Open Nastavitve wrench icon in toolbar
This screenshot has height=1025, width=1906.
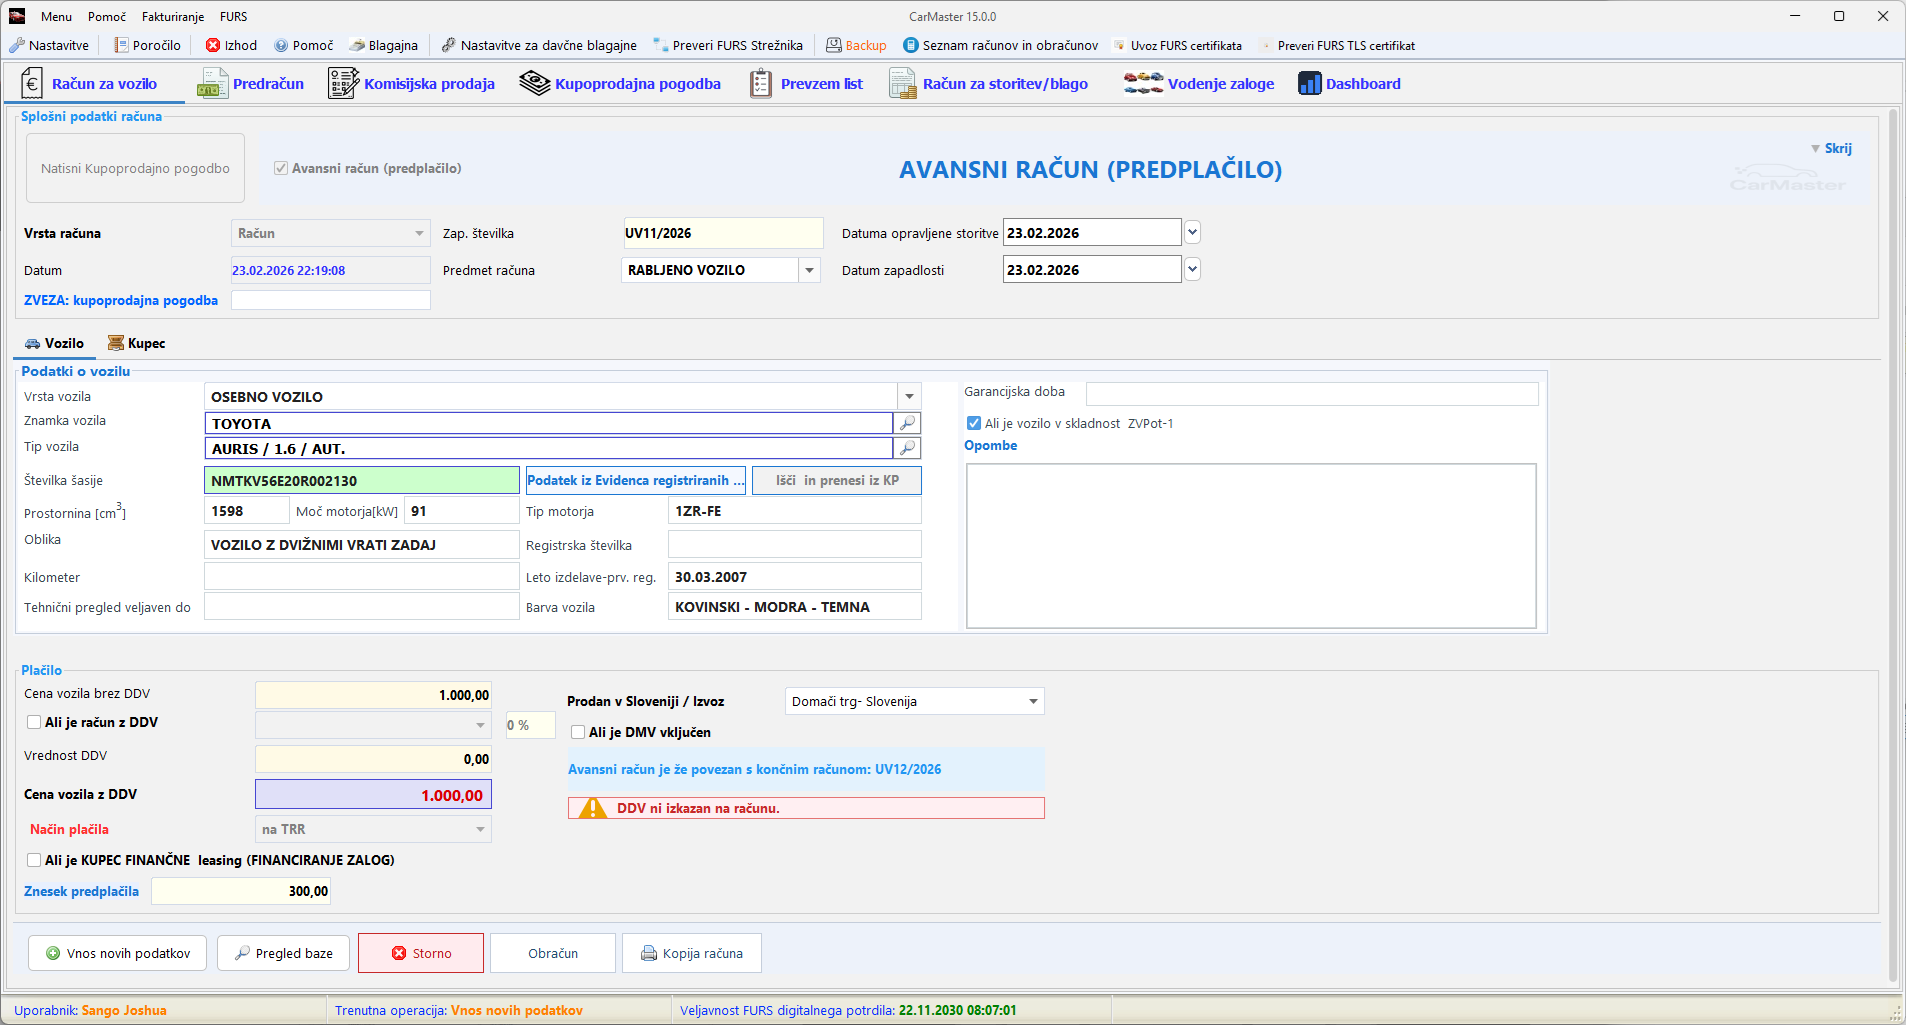point(17,45)
